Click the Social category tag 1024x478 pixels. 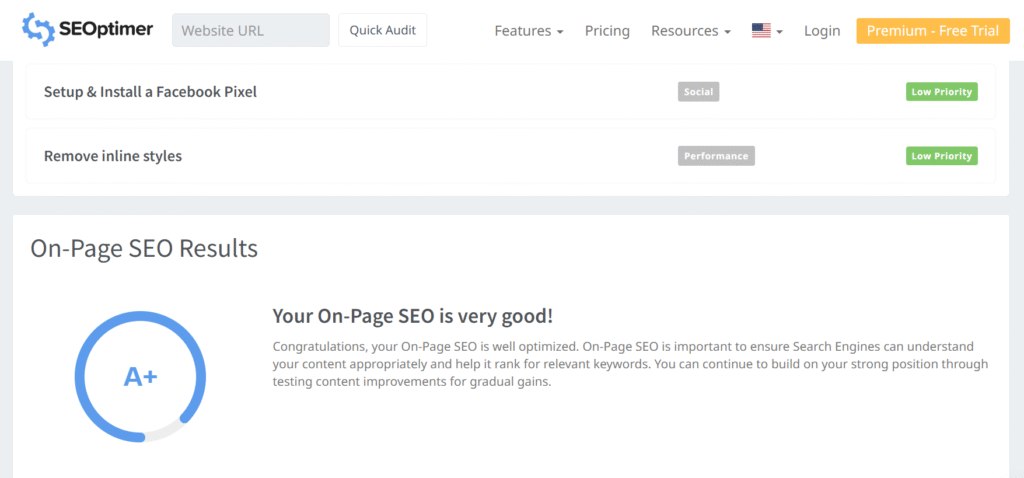click(698, 92)
